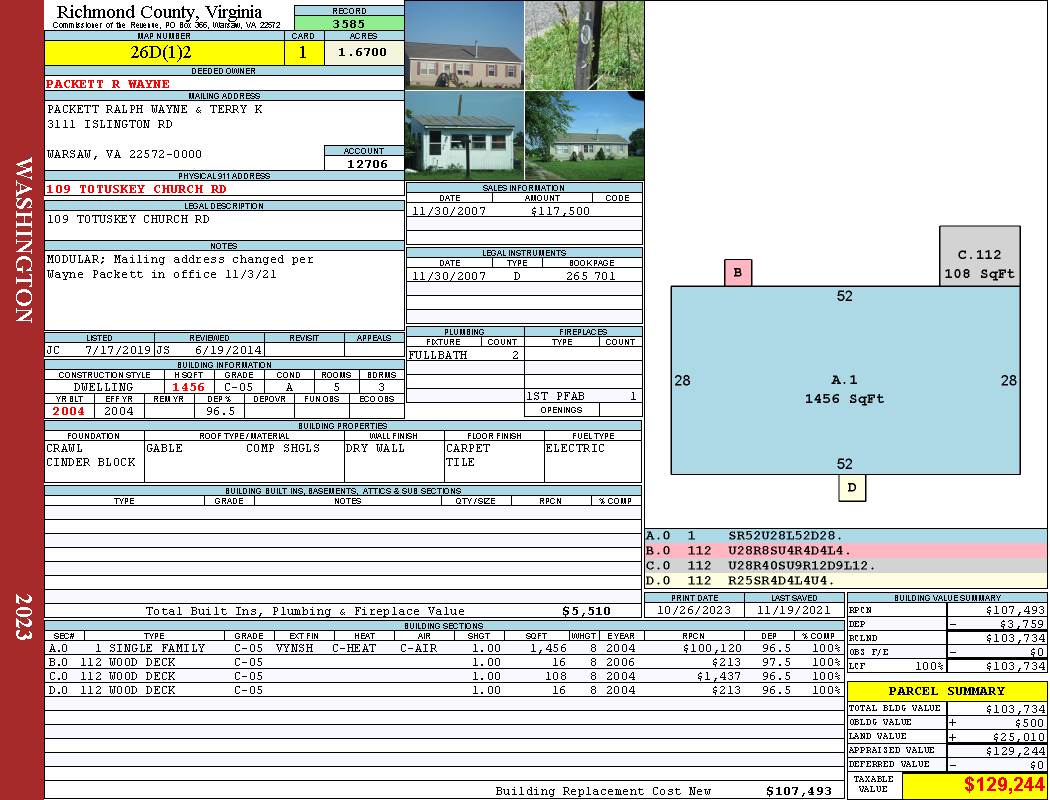The height and width of the screenshot is (800, 1050).
Task: Select the pink B.0 sketch code line
Action: 845,550
